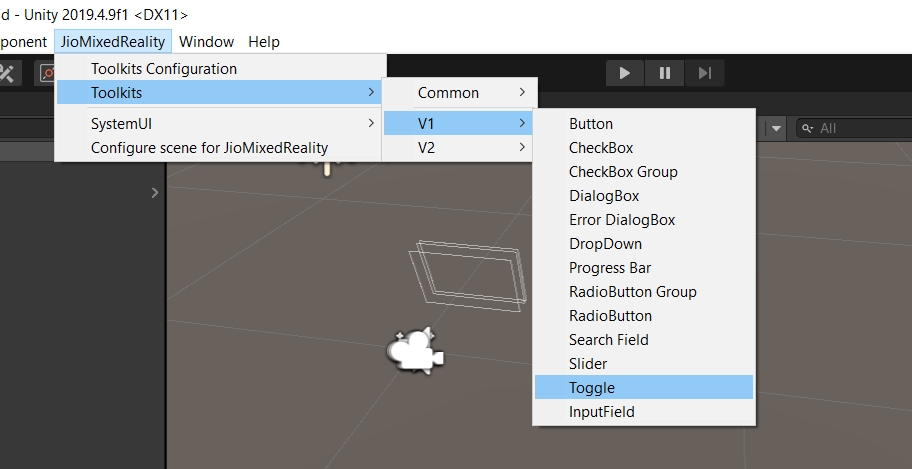Image resolution: width=912 pixels, height=469 pixels.
Task: Choose CheckBox Group menu entry
Action: (623, 172)
